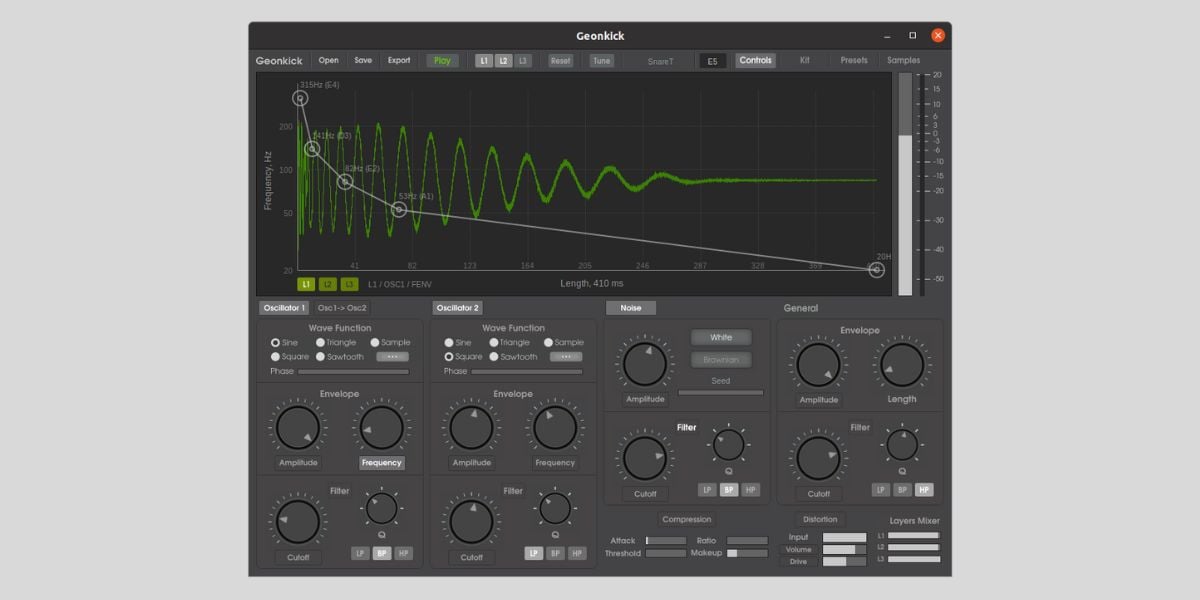
Task: Turn the Oscillator 1 envelope Amplitude knob
Action: click(298, 427)
